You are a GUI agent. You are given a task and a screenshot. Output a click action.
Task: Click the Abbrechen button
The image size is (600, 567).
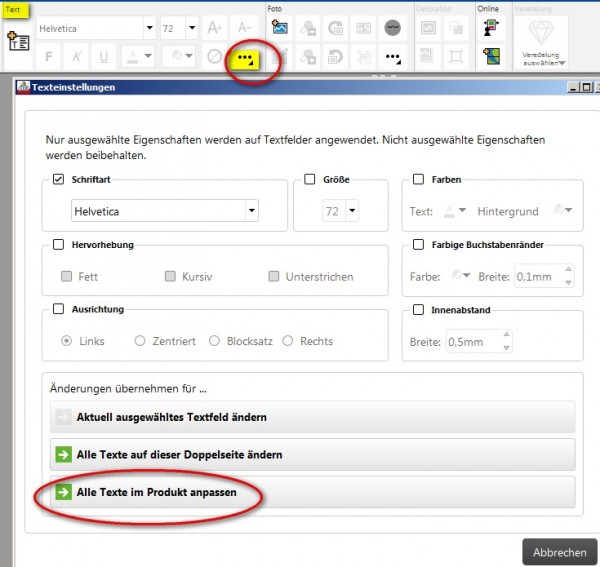(x=559, y=552)
